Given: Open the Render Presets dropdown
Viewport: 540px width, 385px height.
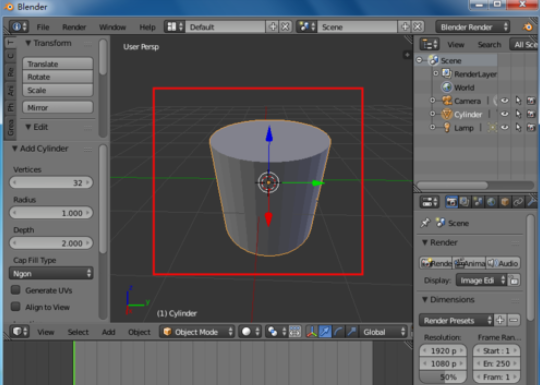Looking at the screenshot, I should [456, 320].
